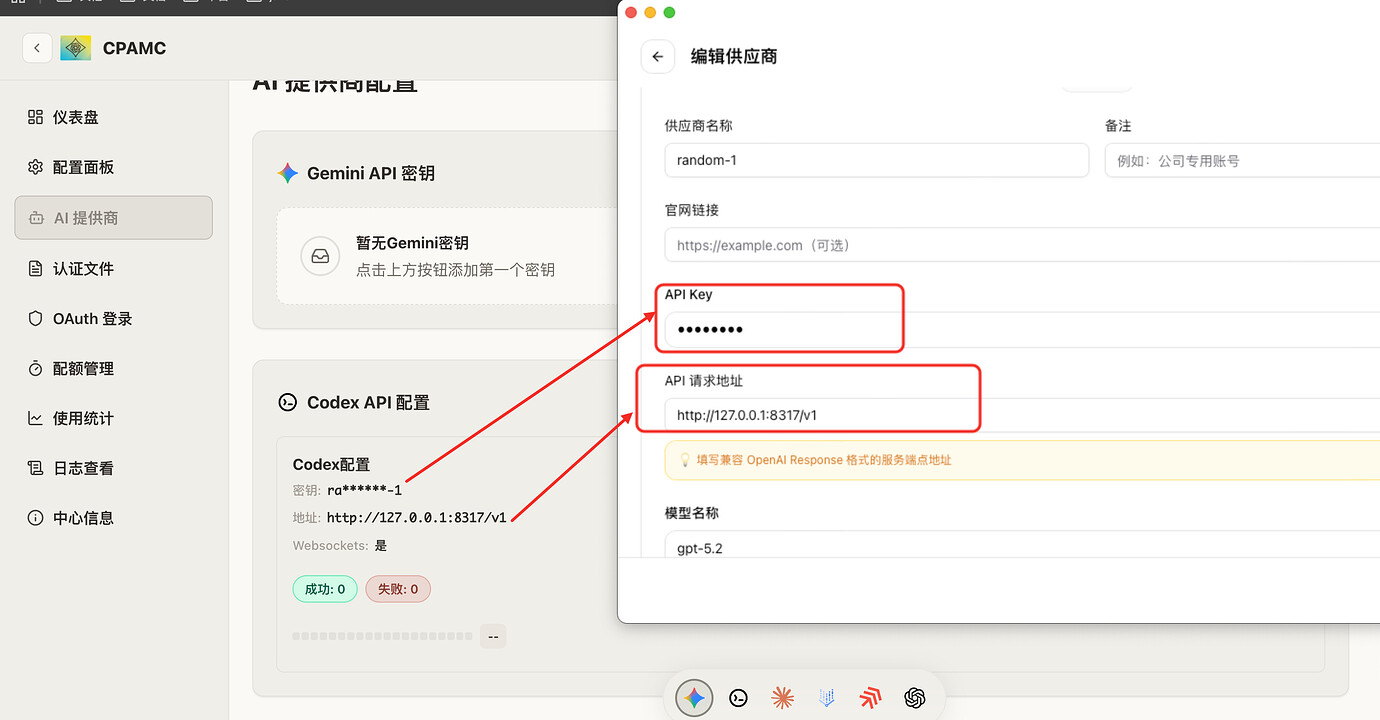Focus the masked API Key field
This screenshot has height=720, width=1380.
[x=1022, y=329]
